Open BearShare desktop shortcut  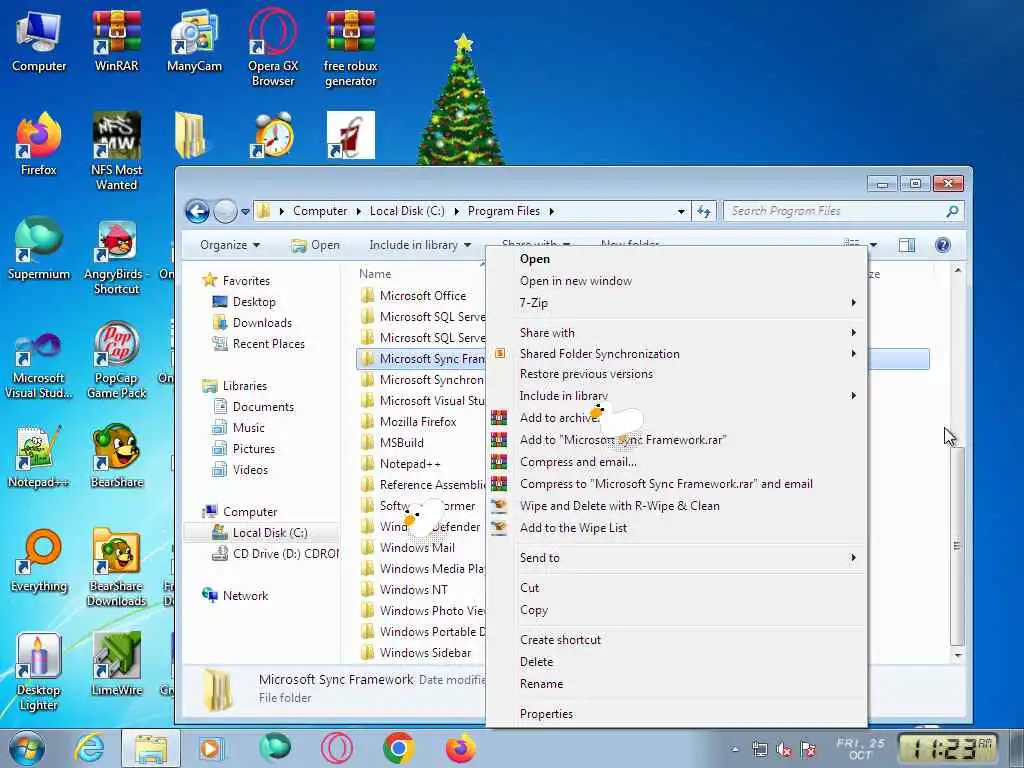(x=116, y=455)
